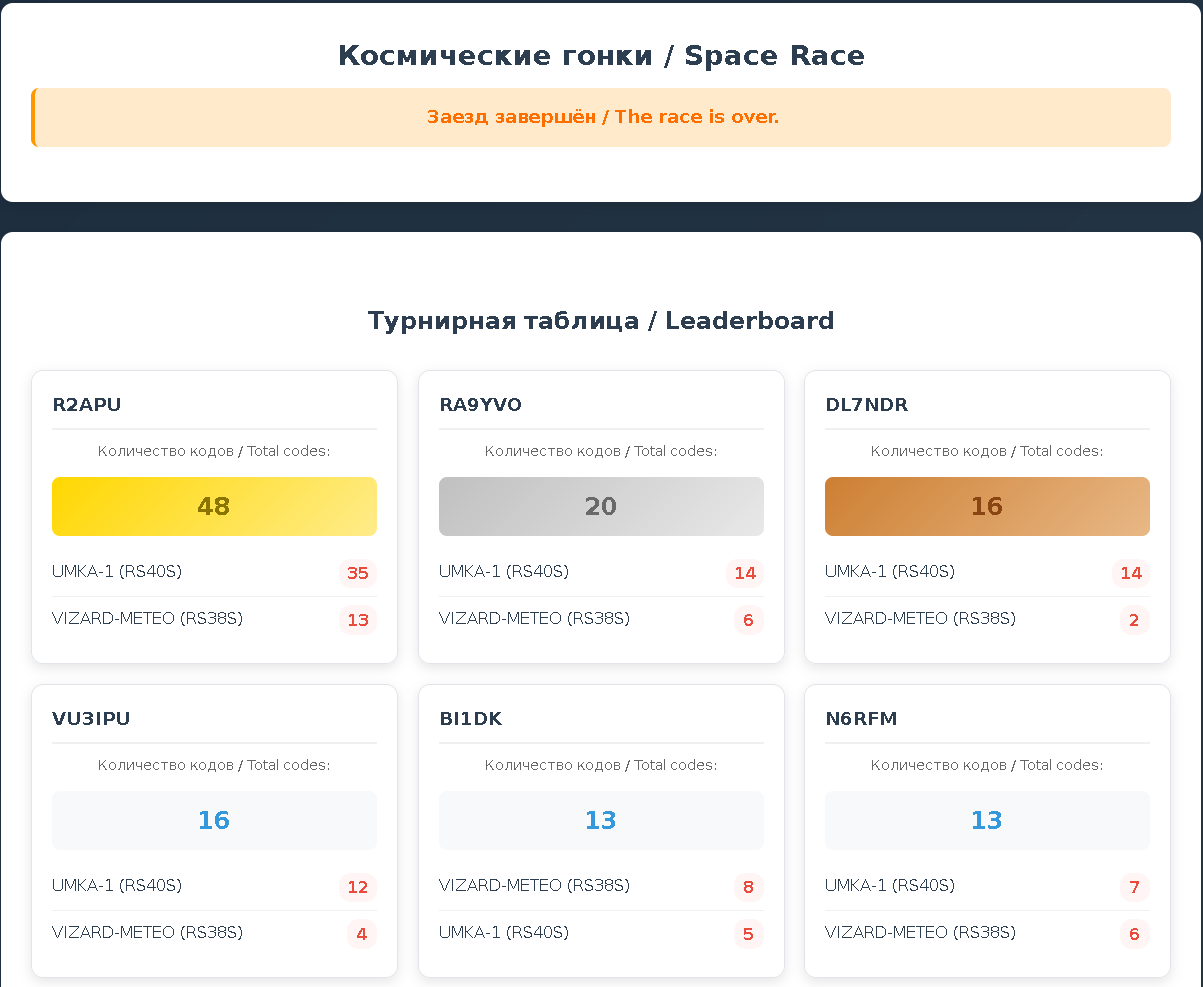Click the gold total score bar showing 48
This screenshot has height=987, width=1203.
coord(214,506)
